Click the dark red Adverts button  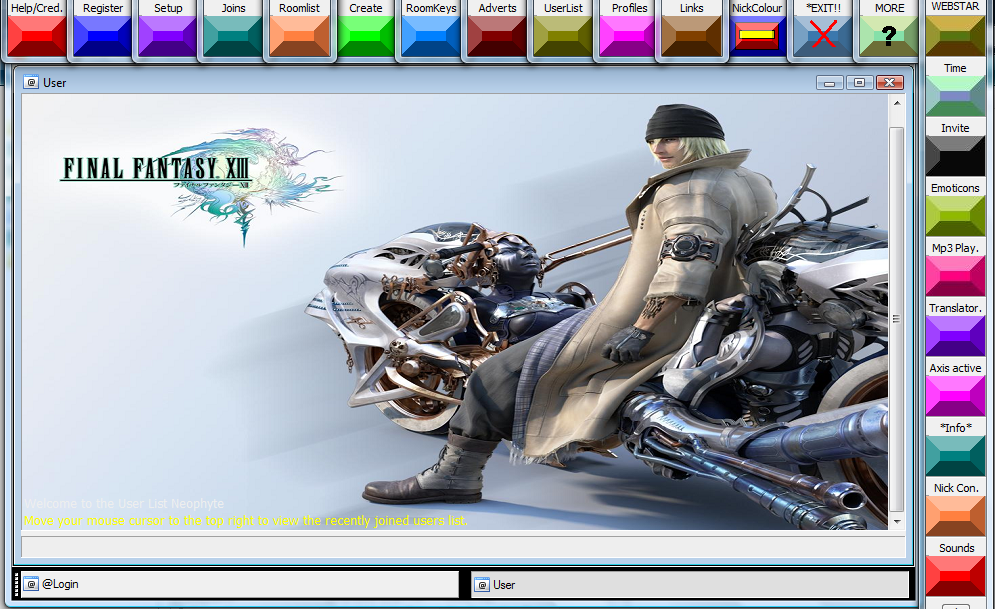[x=498, y=36]
